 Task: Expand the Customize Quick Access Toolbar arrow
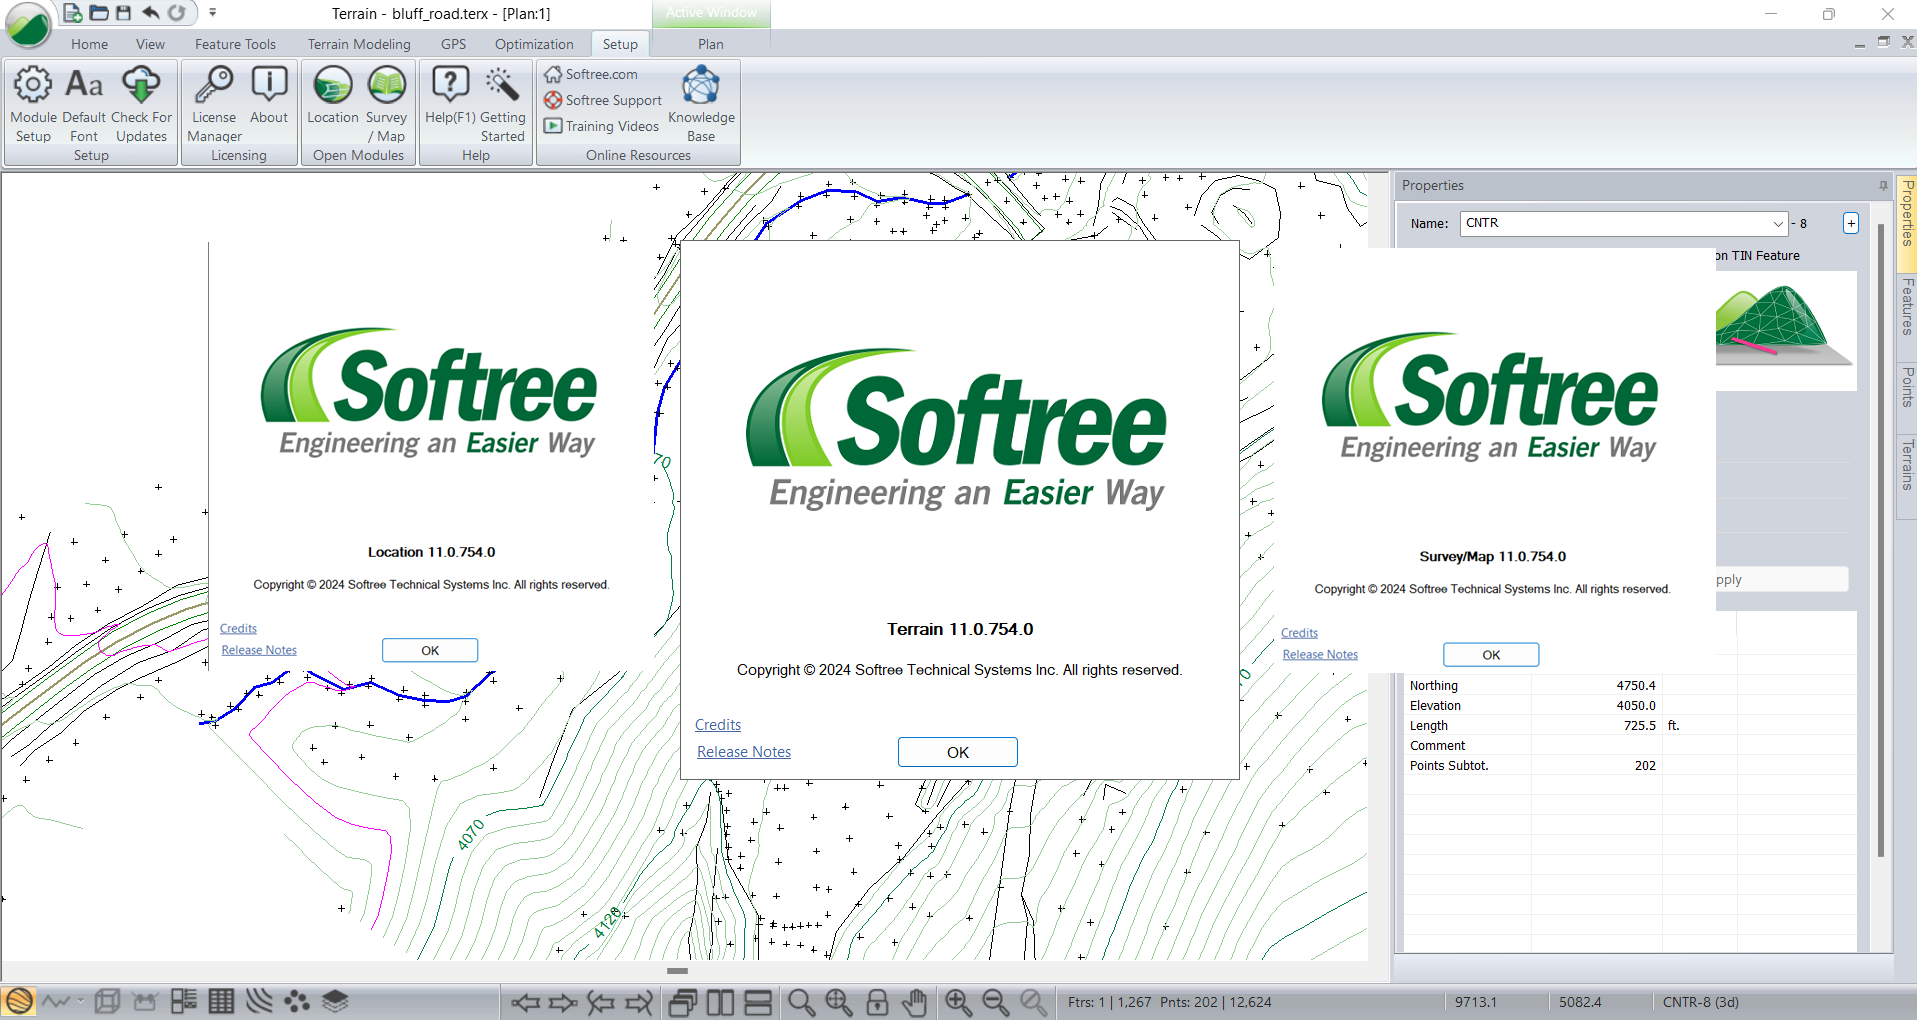click(x=212, y=13)
